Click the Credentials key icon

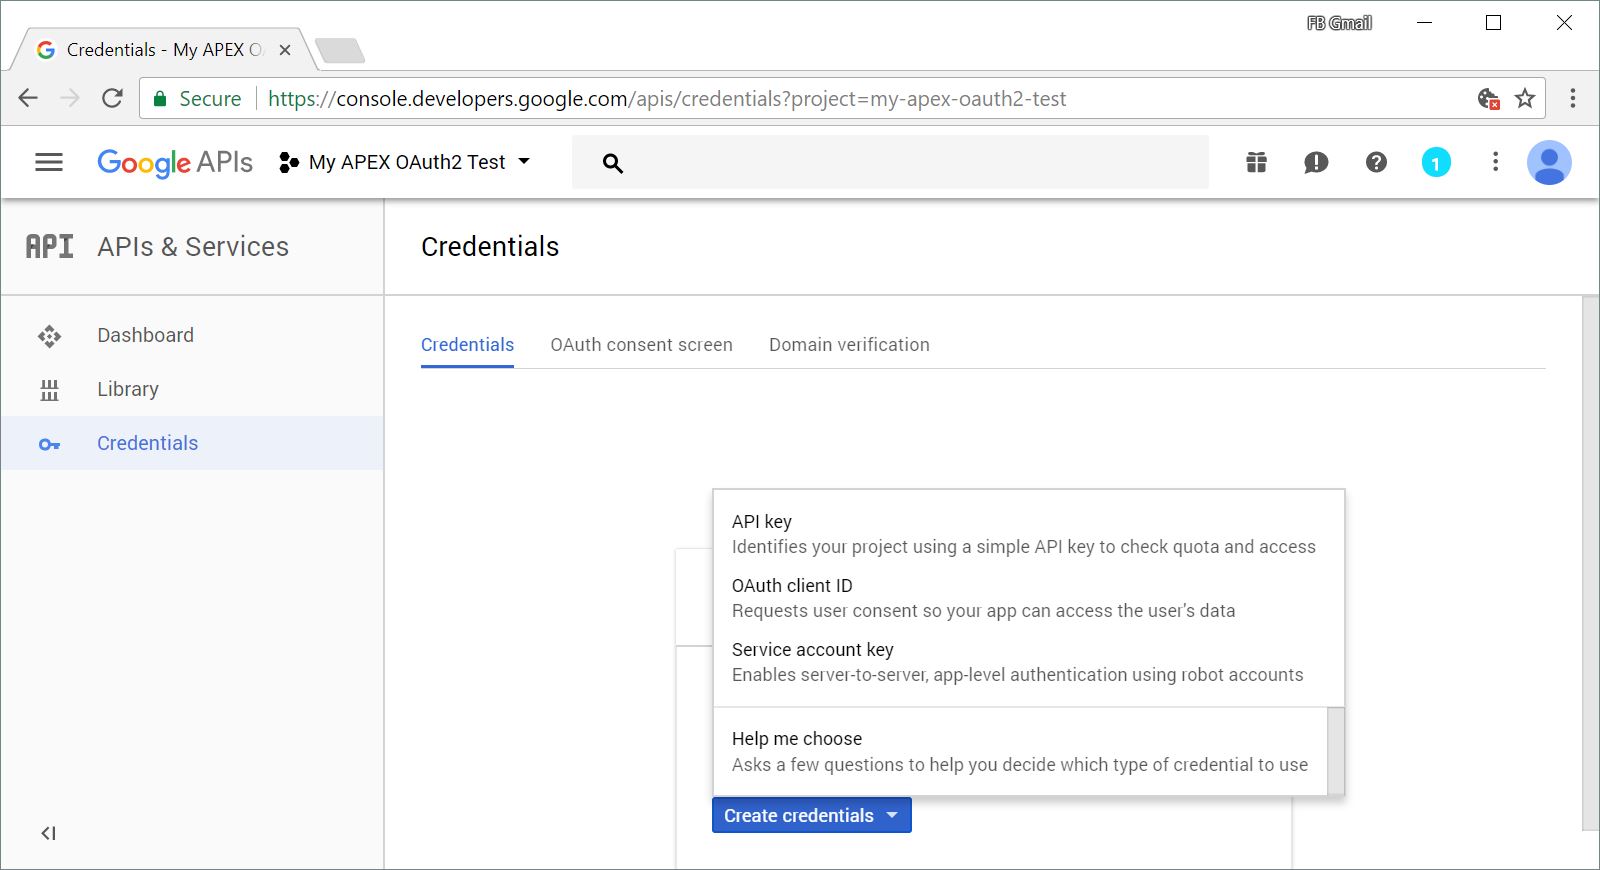(49, 444)
